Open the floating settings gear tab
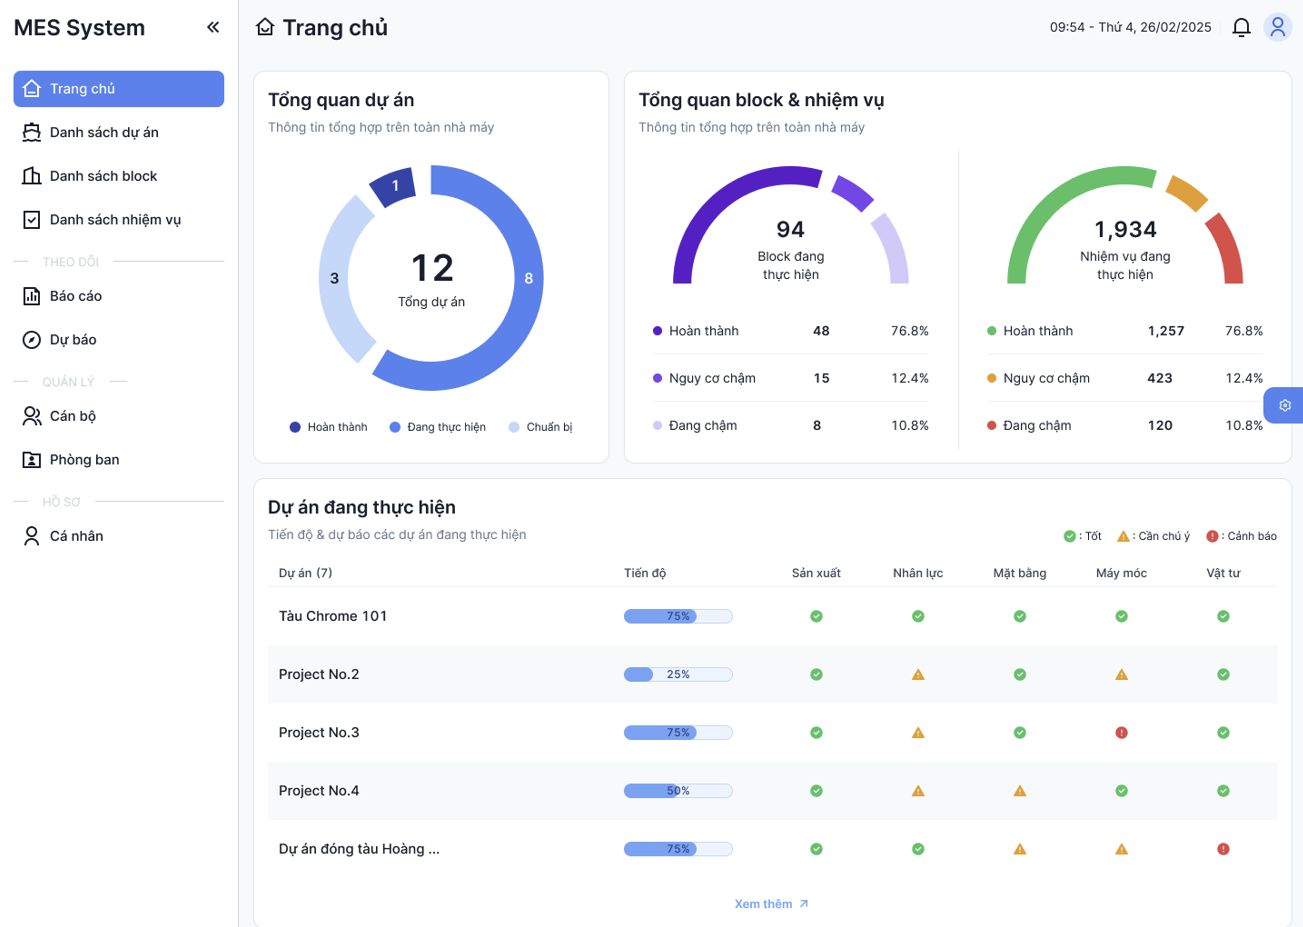The image size is (1303, 927). (x=1284, y=406)
